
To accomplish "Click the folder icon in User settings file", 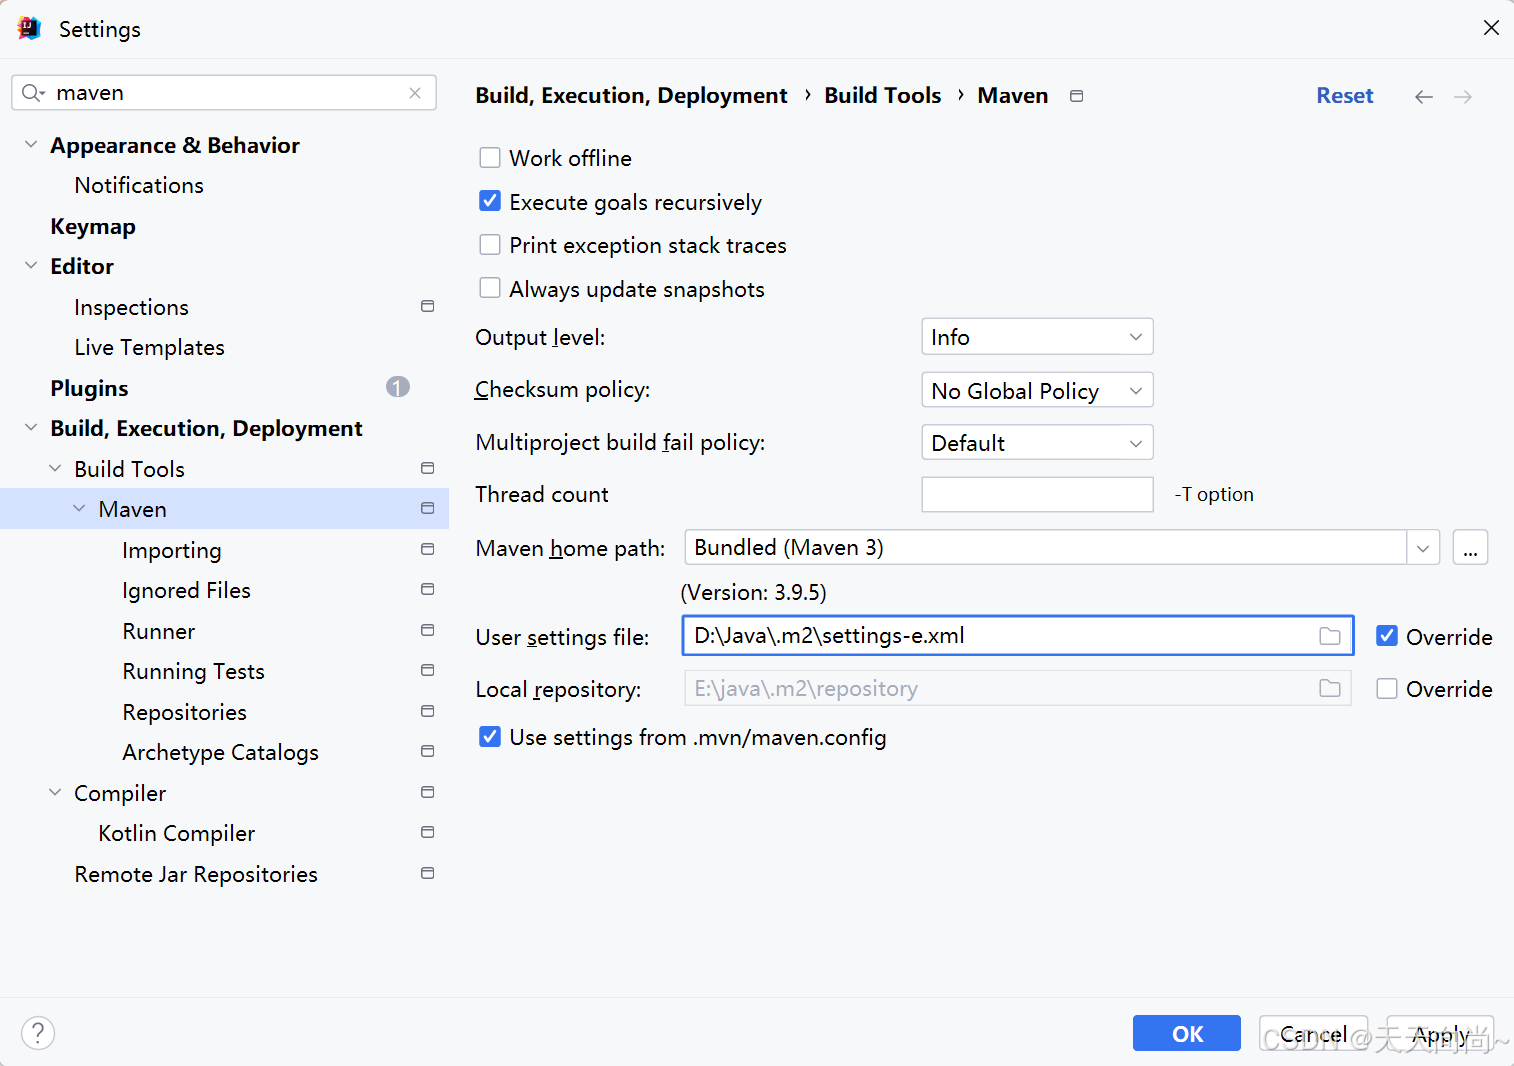I will click(1329, 636).
